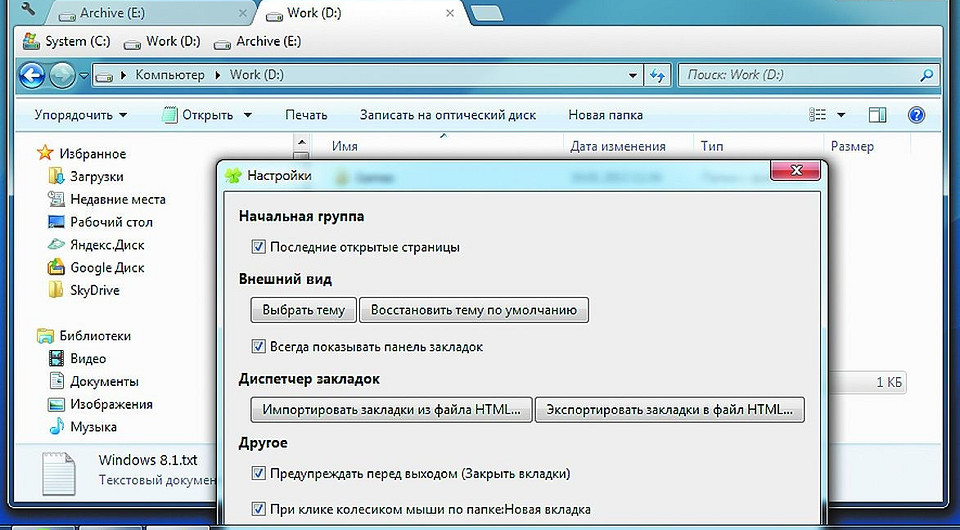Sort by Тип column header
Image resolution: width=960 pixels, height=530 pixels.
(x=712, y=146)
